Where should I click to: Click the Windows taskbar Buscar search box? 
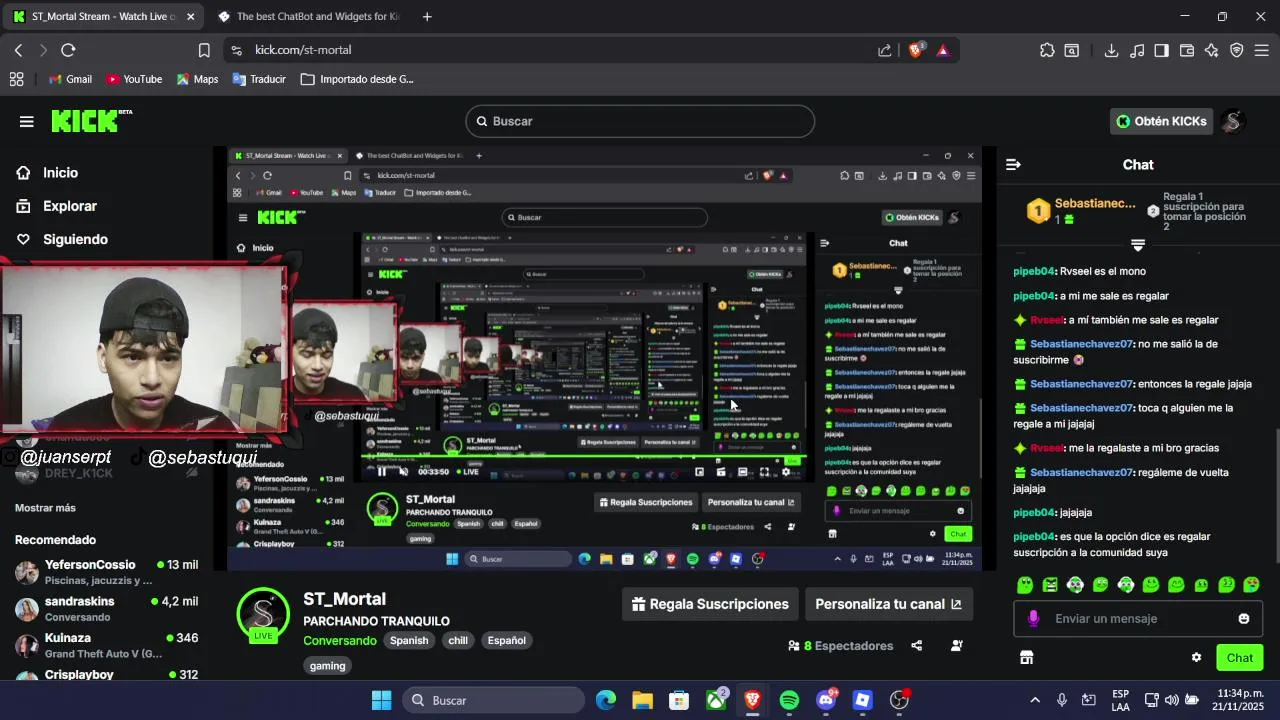click(494, 700)
